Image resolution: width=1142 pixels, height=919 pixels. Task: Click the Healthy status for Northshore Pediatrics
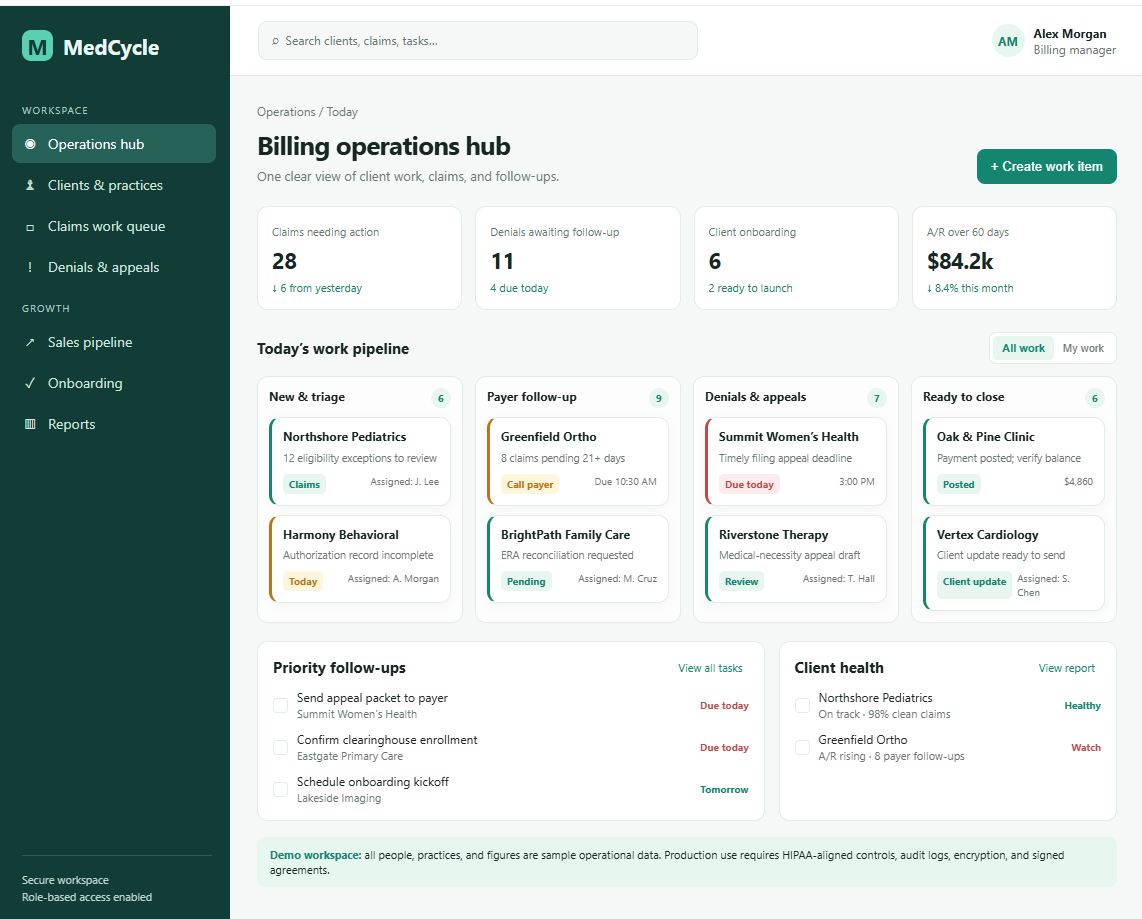pyautogui.click(x=1082, y=706)
